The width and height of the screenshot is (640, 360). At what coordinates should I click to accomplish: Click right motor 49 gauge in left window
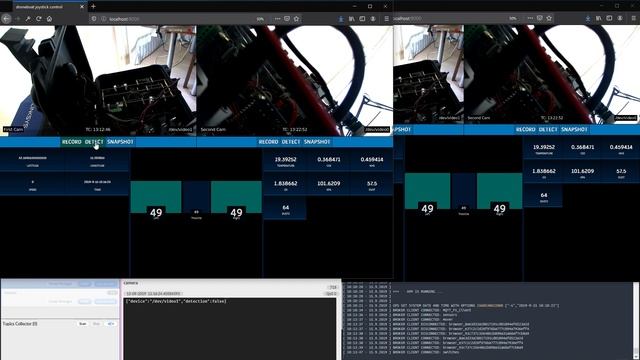point(236,197)
